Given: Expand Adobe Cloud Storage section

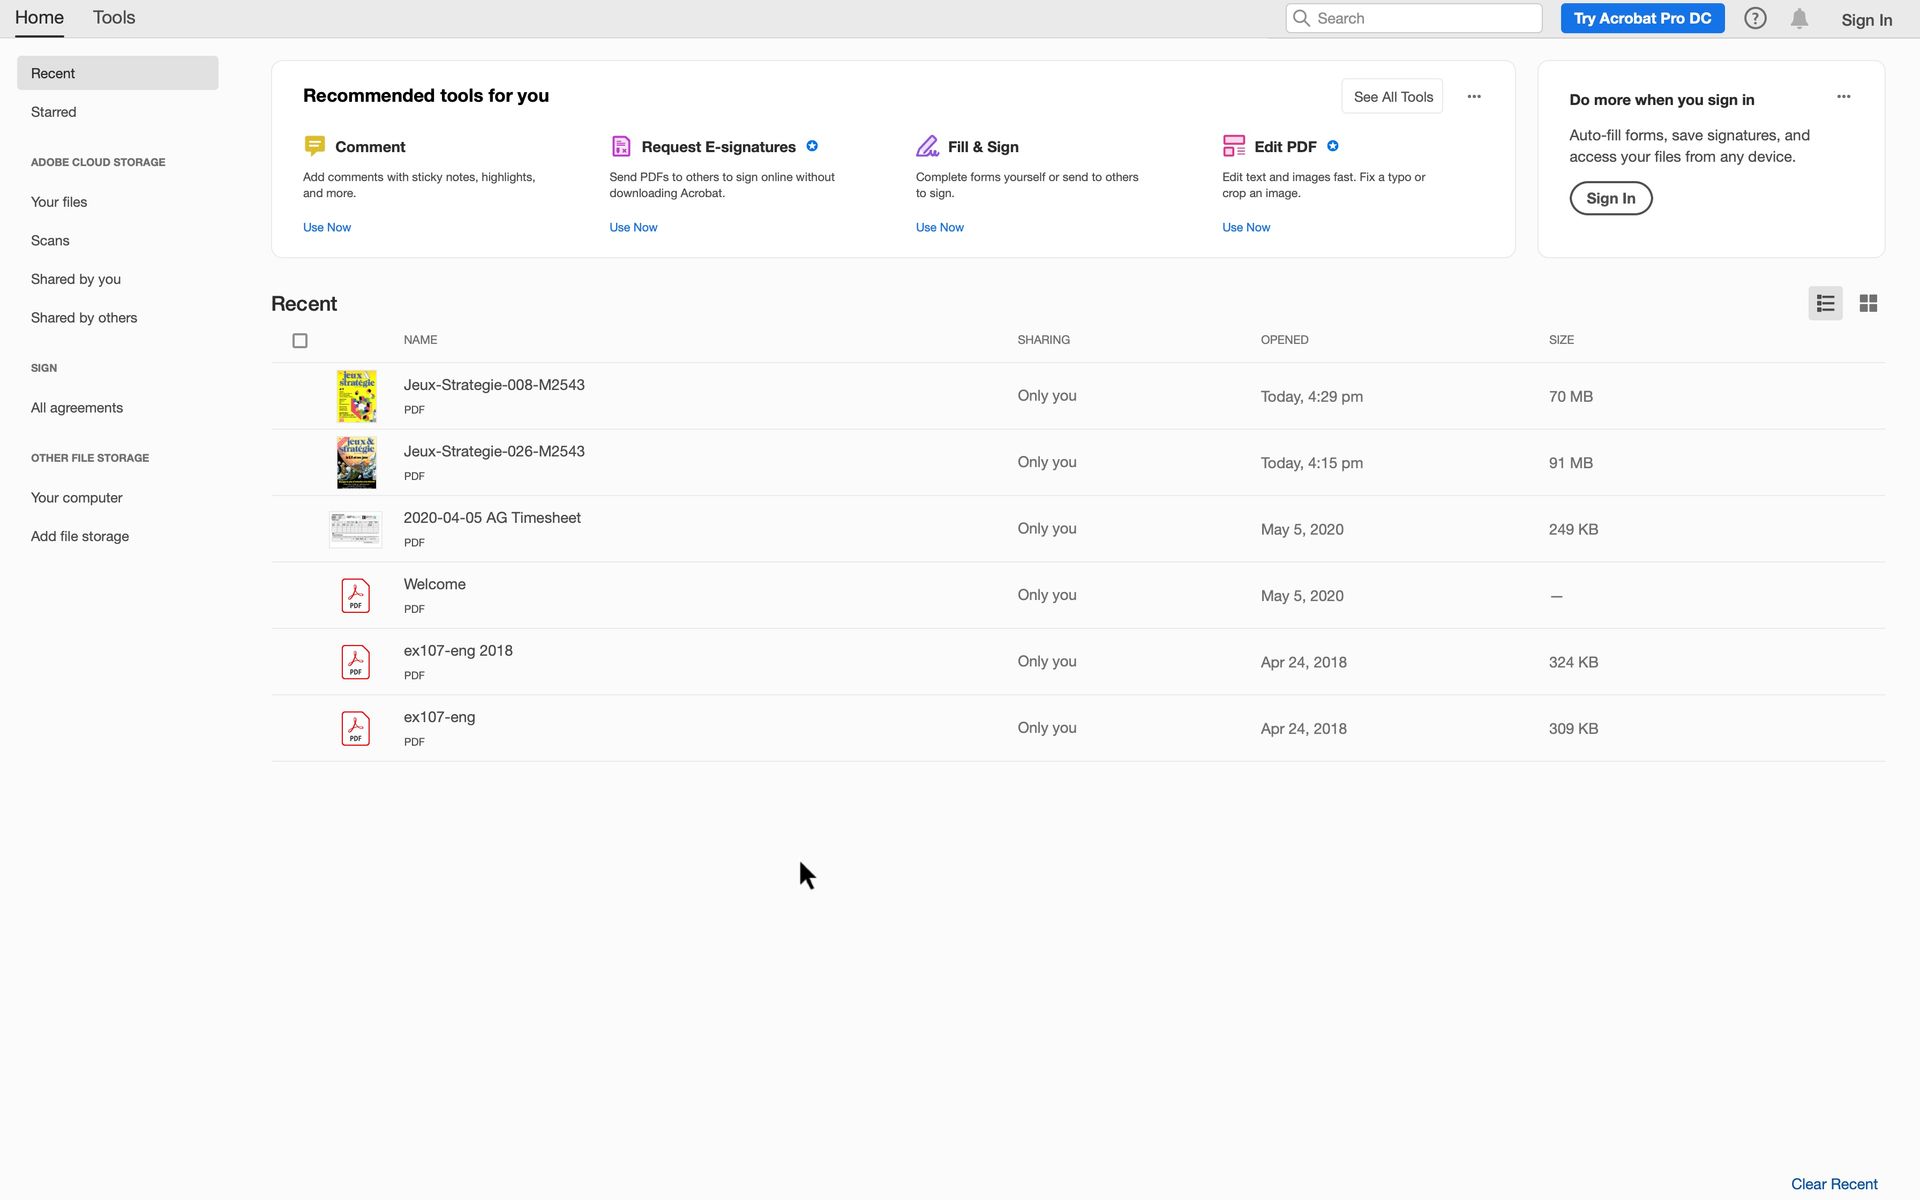Looking at the screenshot, I should [97, 162].
